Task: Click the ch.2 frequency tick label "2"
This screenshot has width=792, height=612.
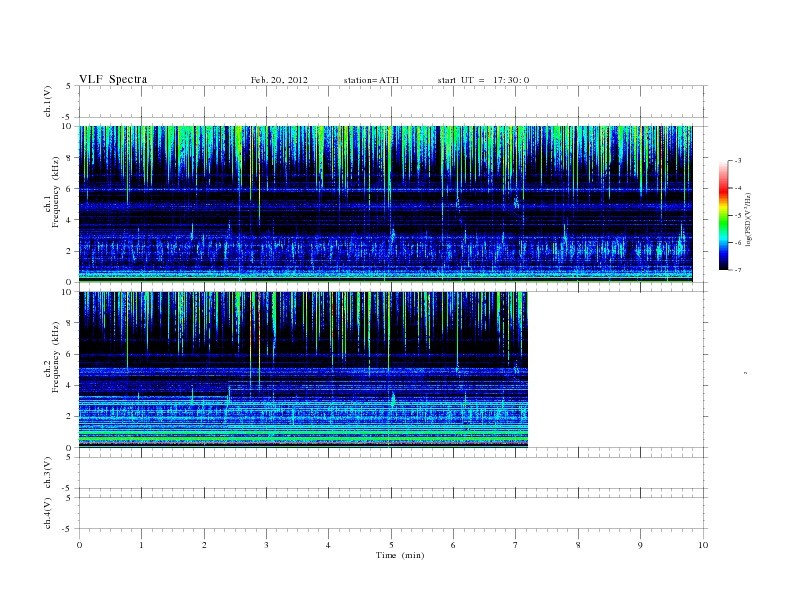Action: (69, 417)
